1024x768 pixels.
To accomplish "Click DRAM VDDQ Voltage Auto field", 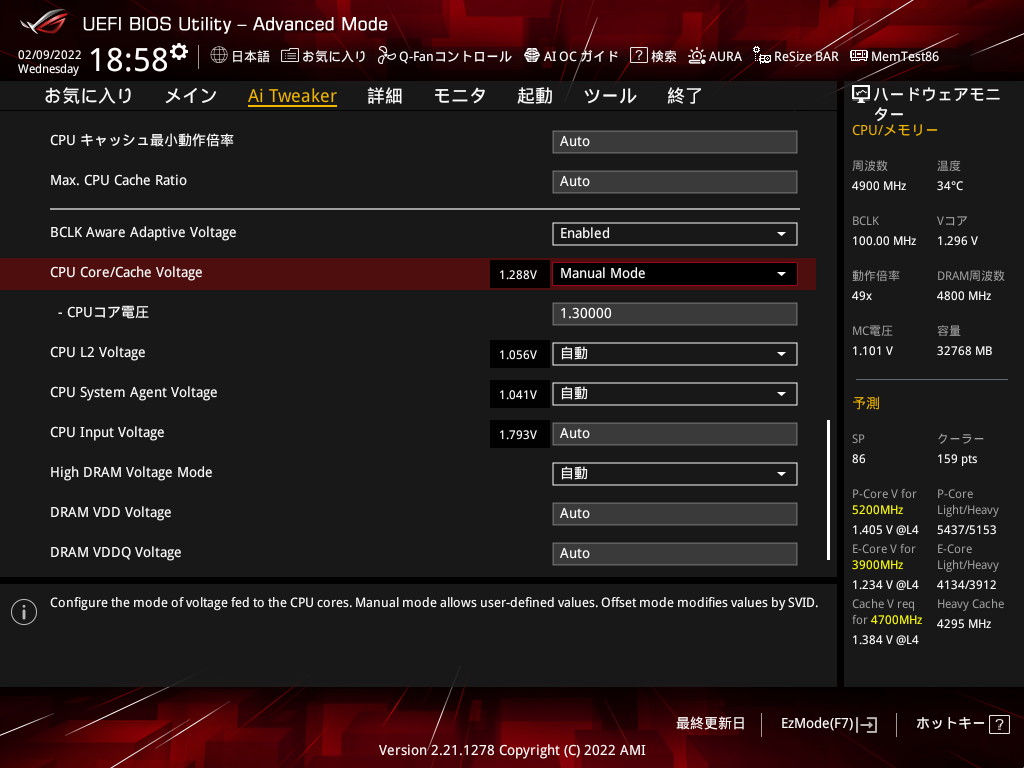I will click(675, 553).
